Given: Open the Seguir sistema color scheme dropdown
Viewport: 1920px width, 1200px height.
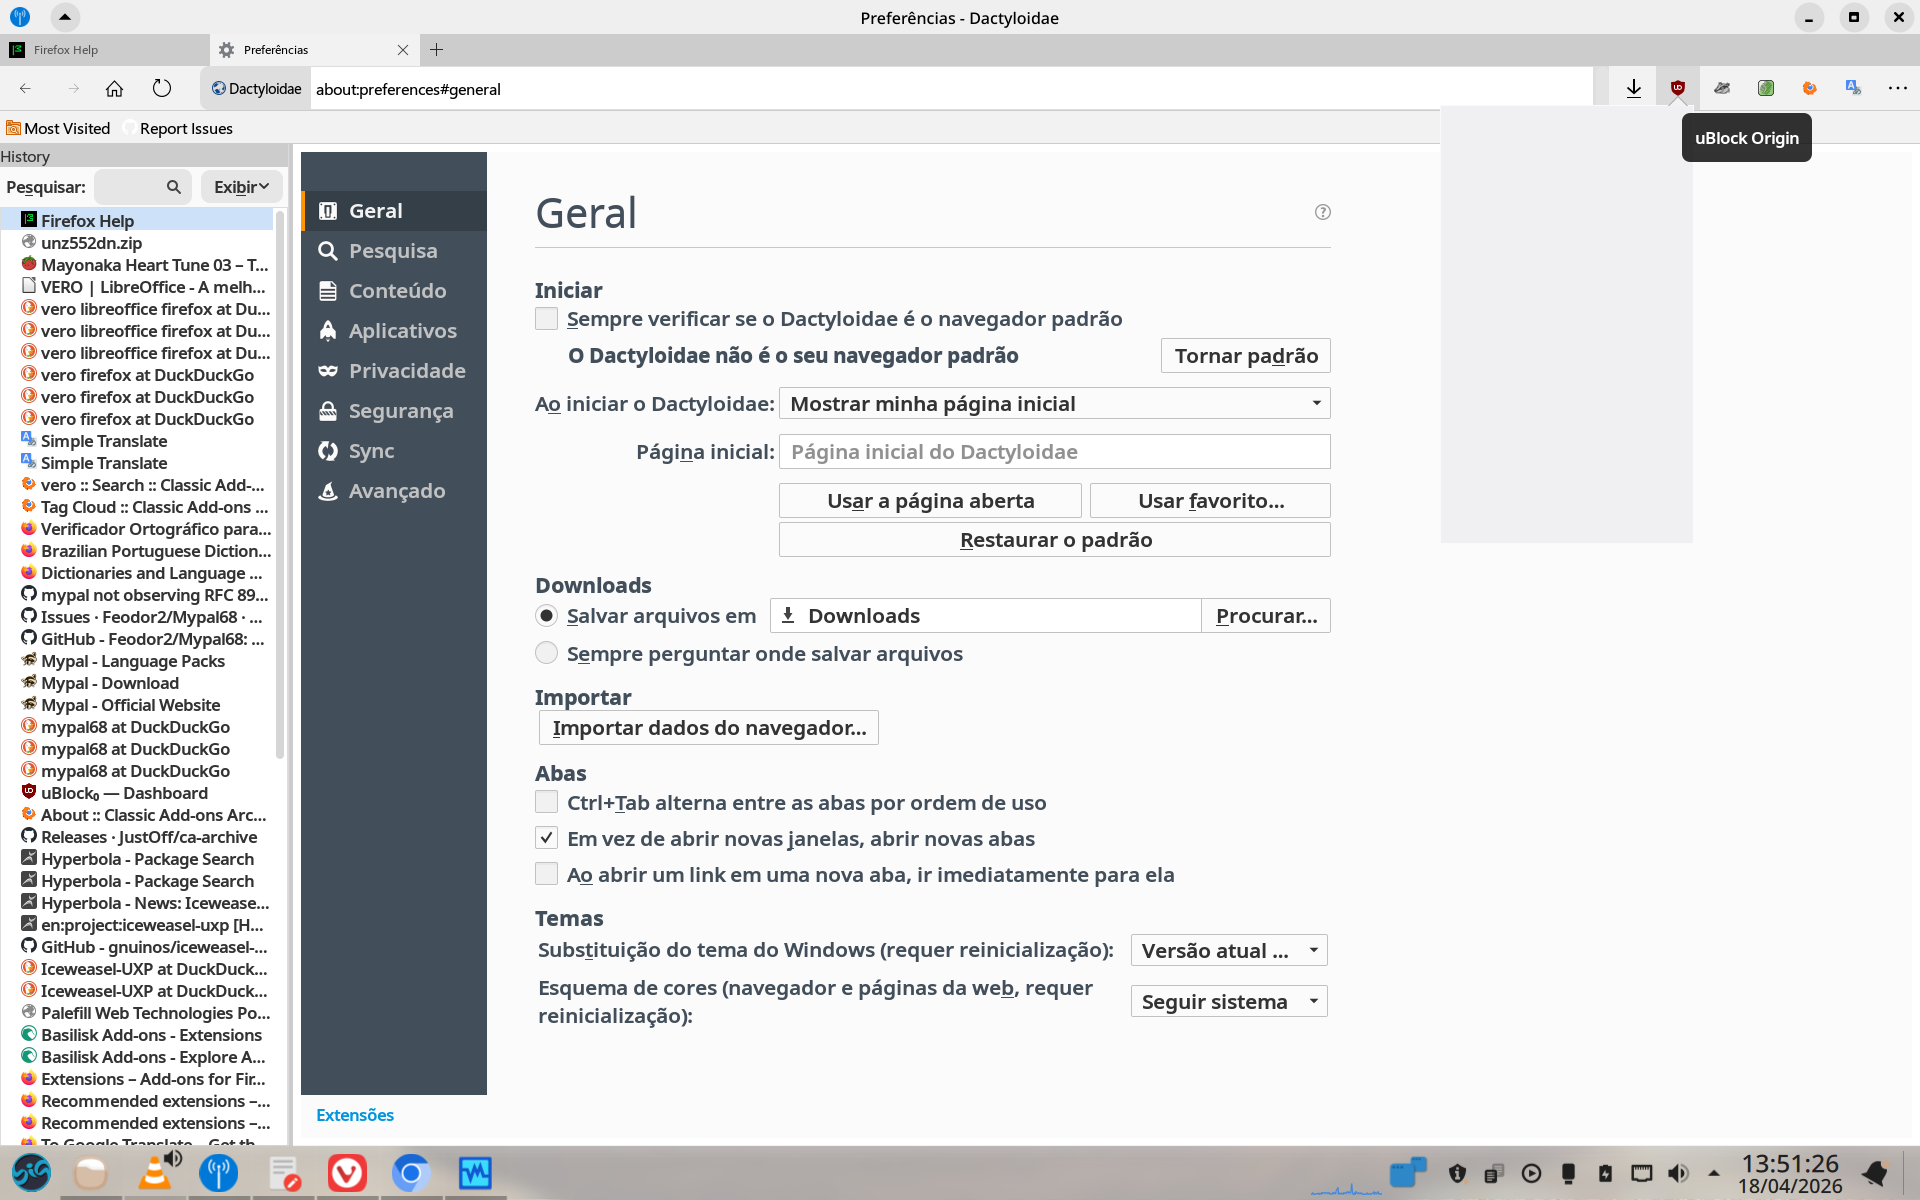Looking at the screenshot, I should click(1228, 1001).
